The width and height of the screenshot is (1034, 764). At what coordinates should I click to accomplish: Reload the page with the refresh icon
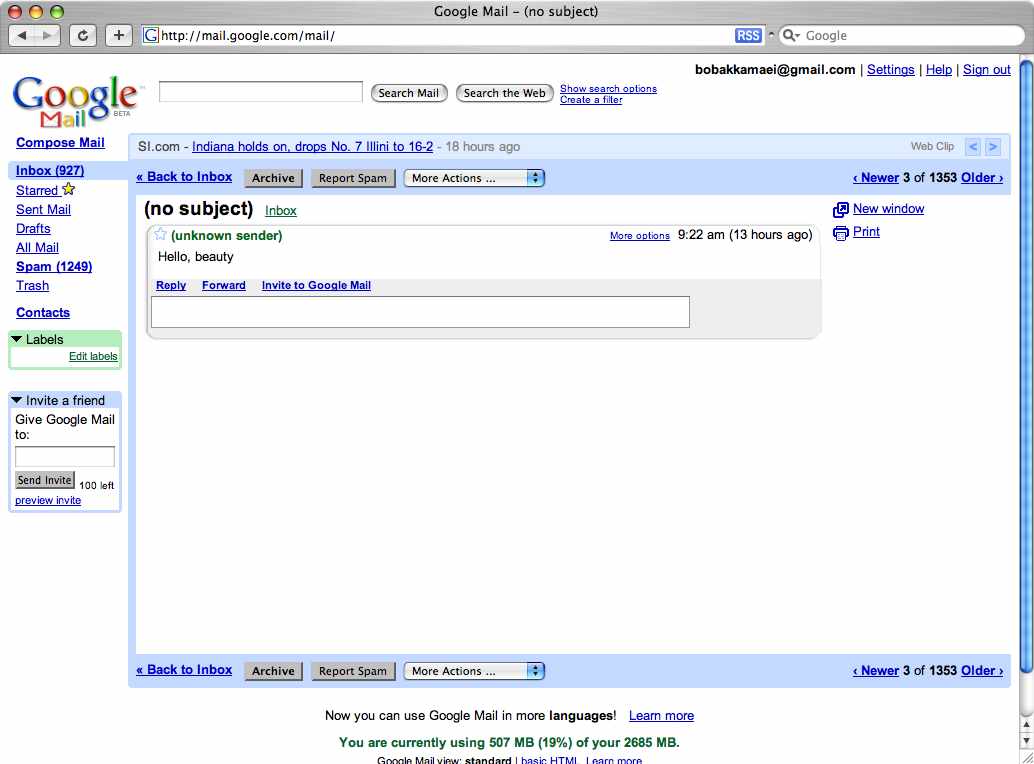[x=82, y=36]
